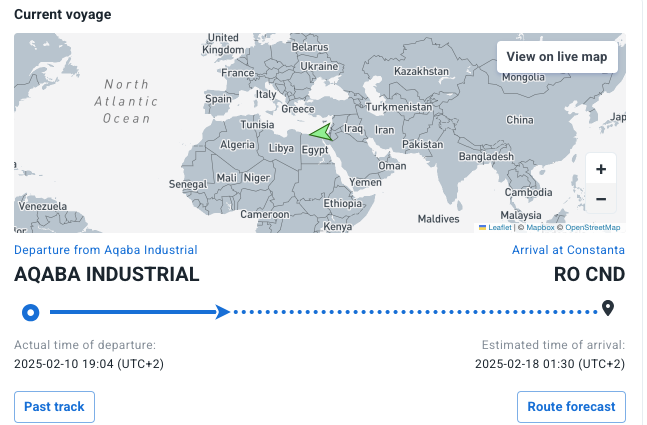Click the departure circle marker
The height and width of the screenshot is (425, 647).
tap(31, 312)
